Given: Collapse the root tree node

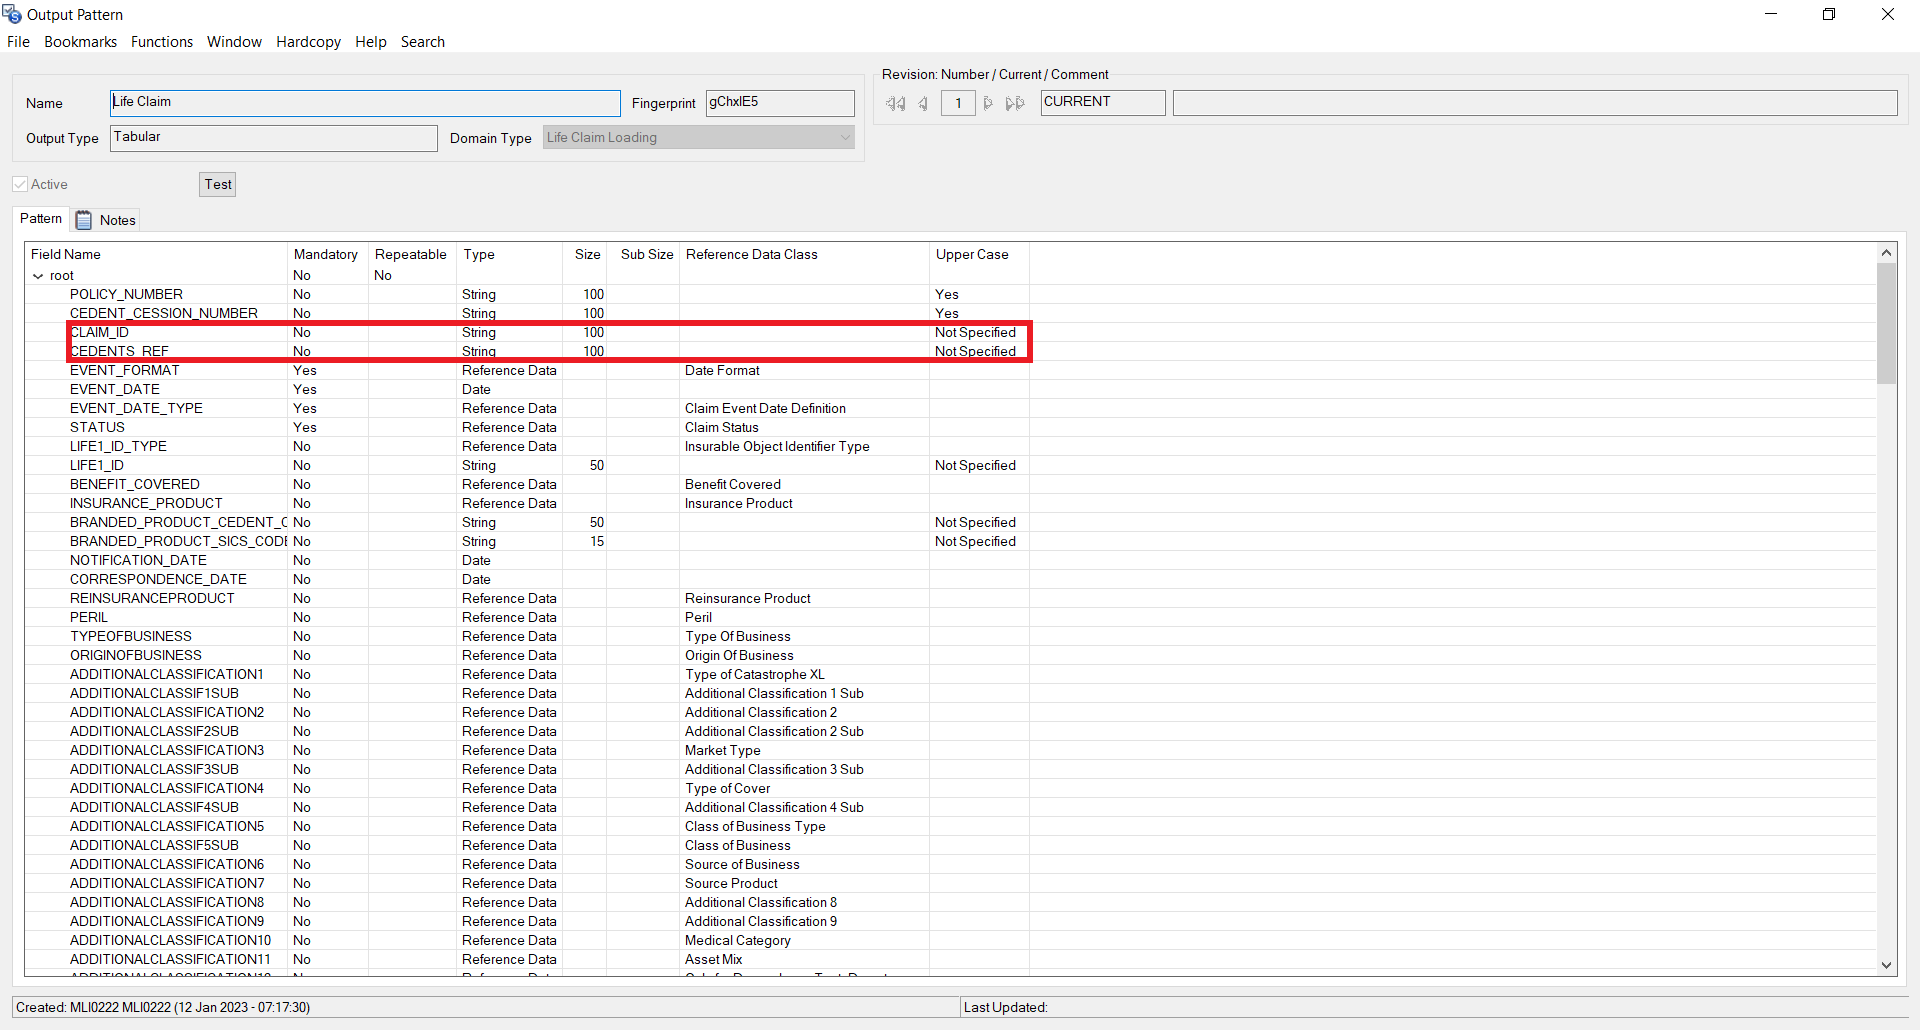Looking at the screenshot, I should click(39, 275).
